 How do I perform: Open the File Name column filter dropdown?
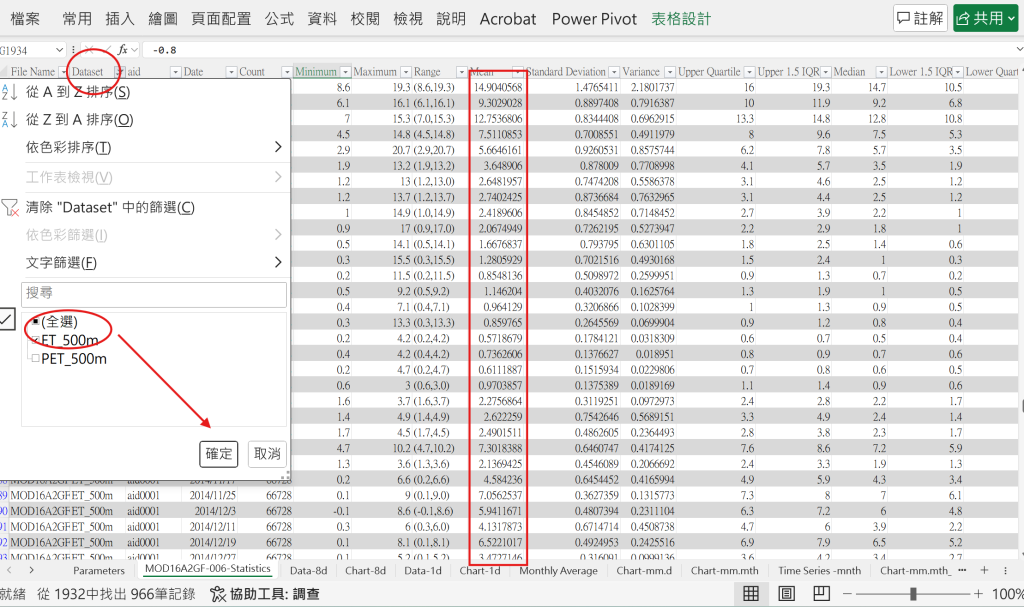pos(63,72)
